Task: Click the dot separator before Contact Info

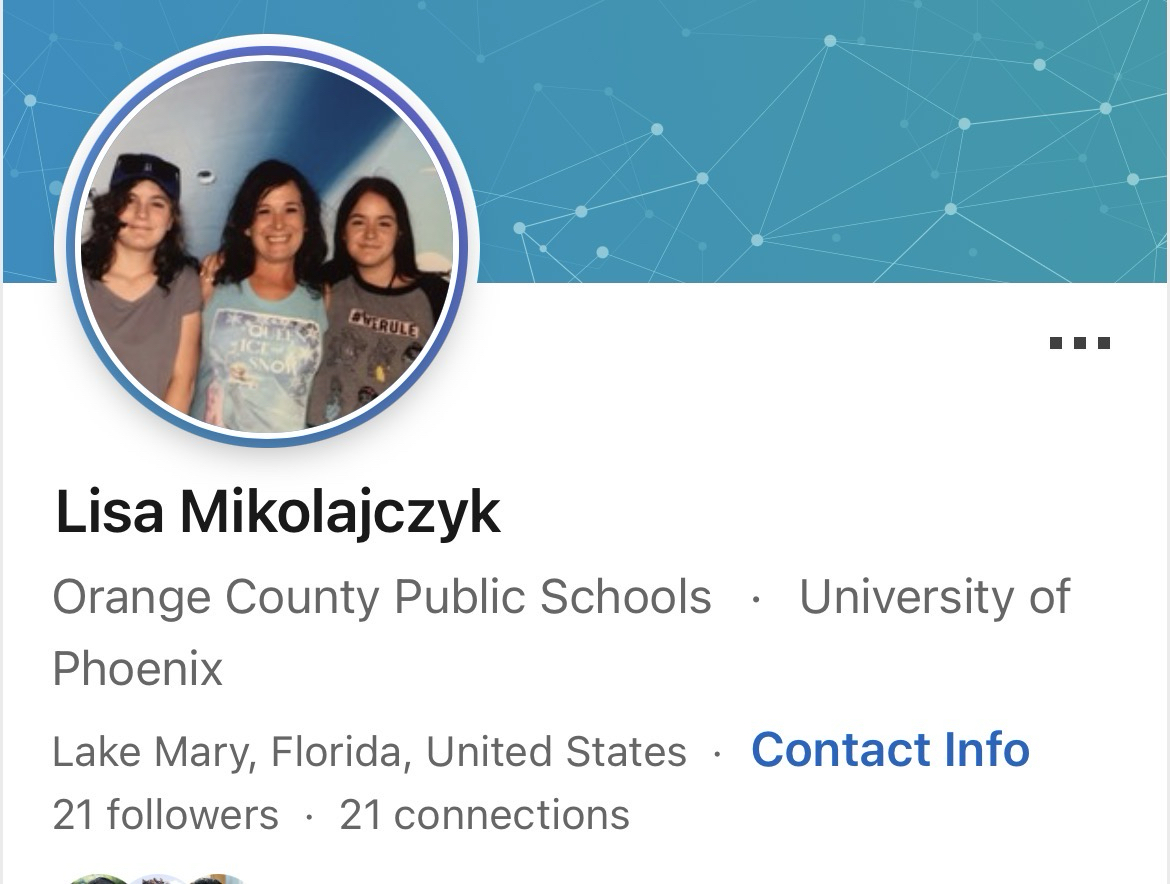Action: click(717, 753)
